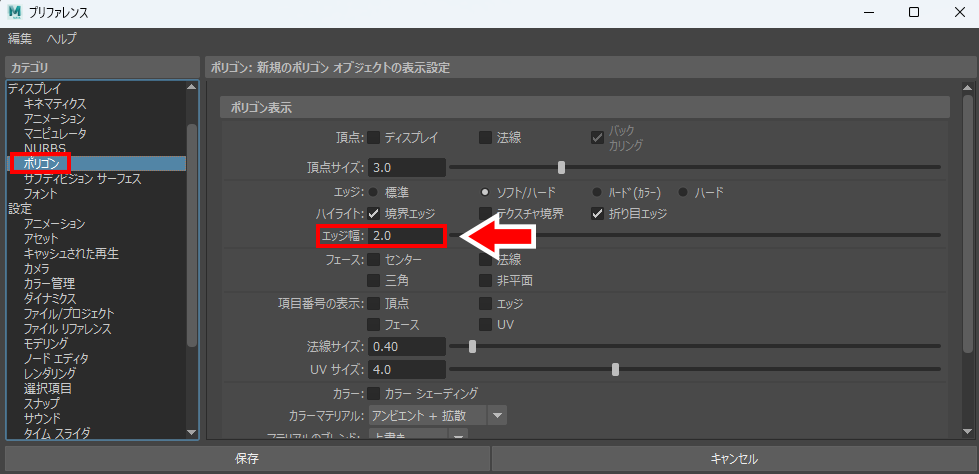
Task: Click the Maya logo icon in title bar
Action: tap(15, 12)
